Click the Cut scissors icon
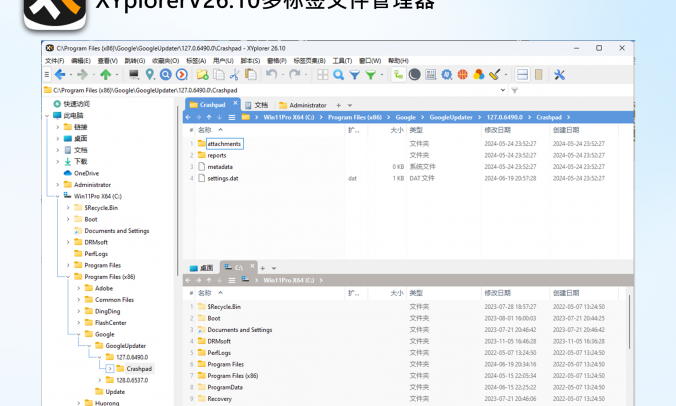The width and height of the screenshot is (676, 406). point(235,75)
